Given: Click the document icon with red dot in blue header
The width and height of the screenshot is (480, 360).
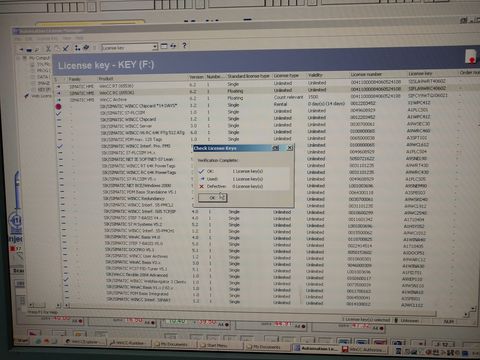Looking at the screenshot, I should pyautogui.click(x=471, y=56).
